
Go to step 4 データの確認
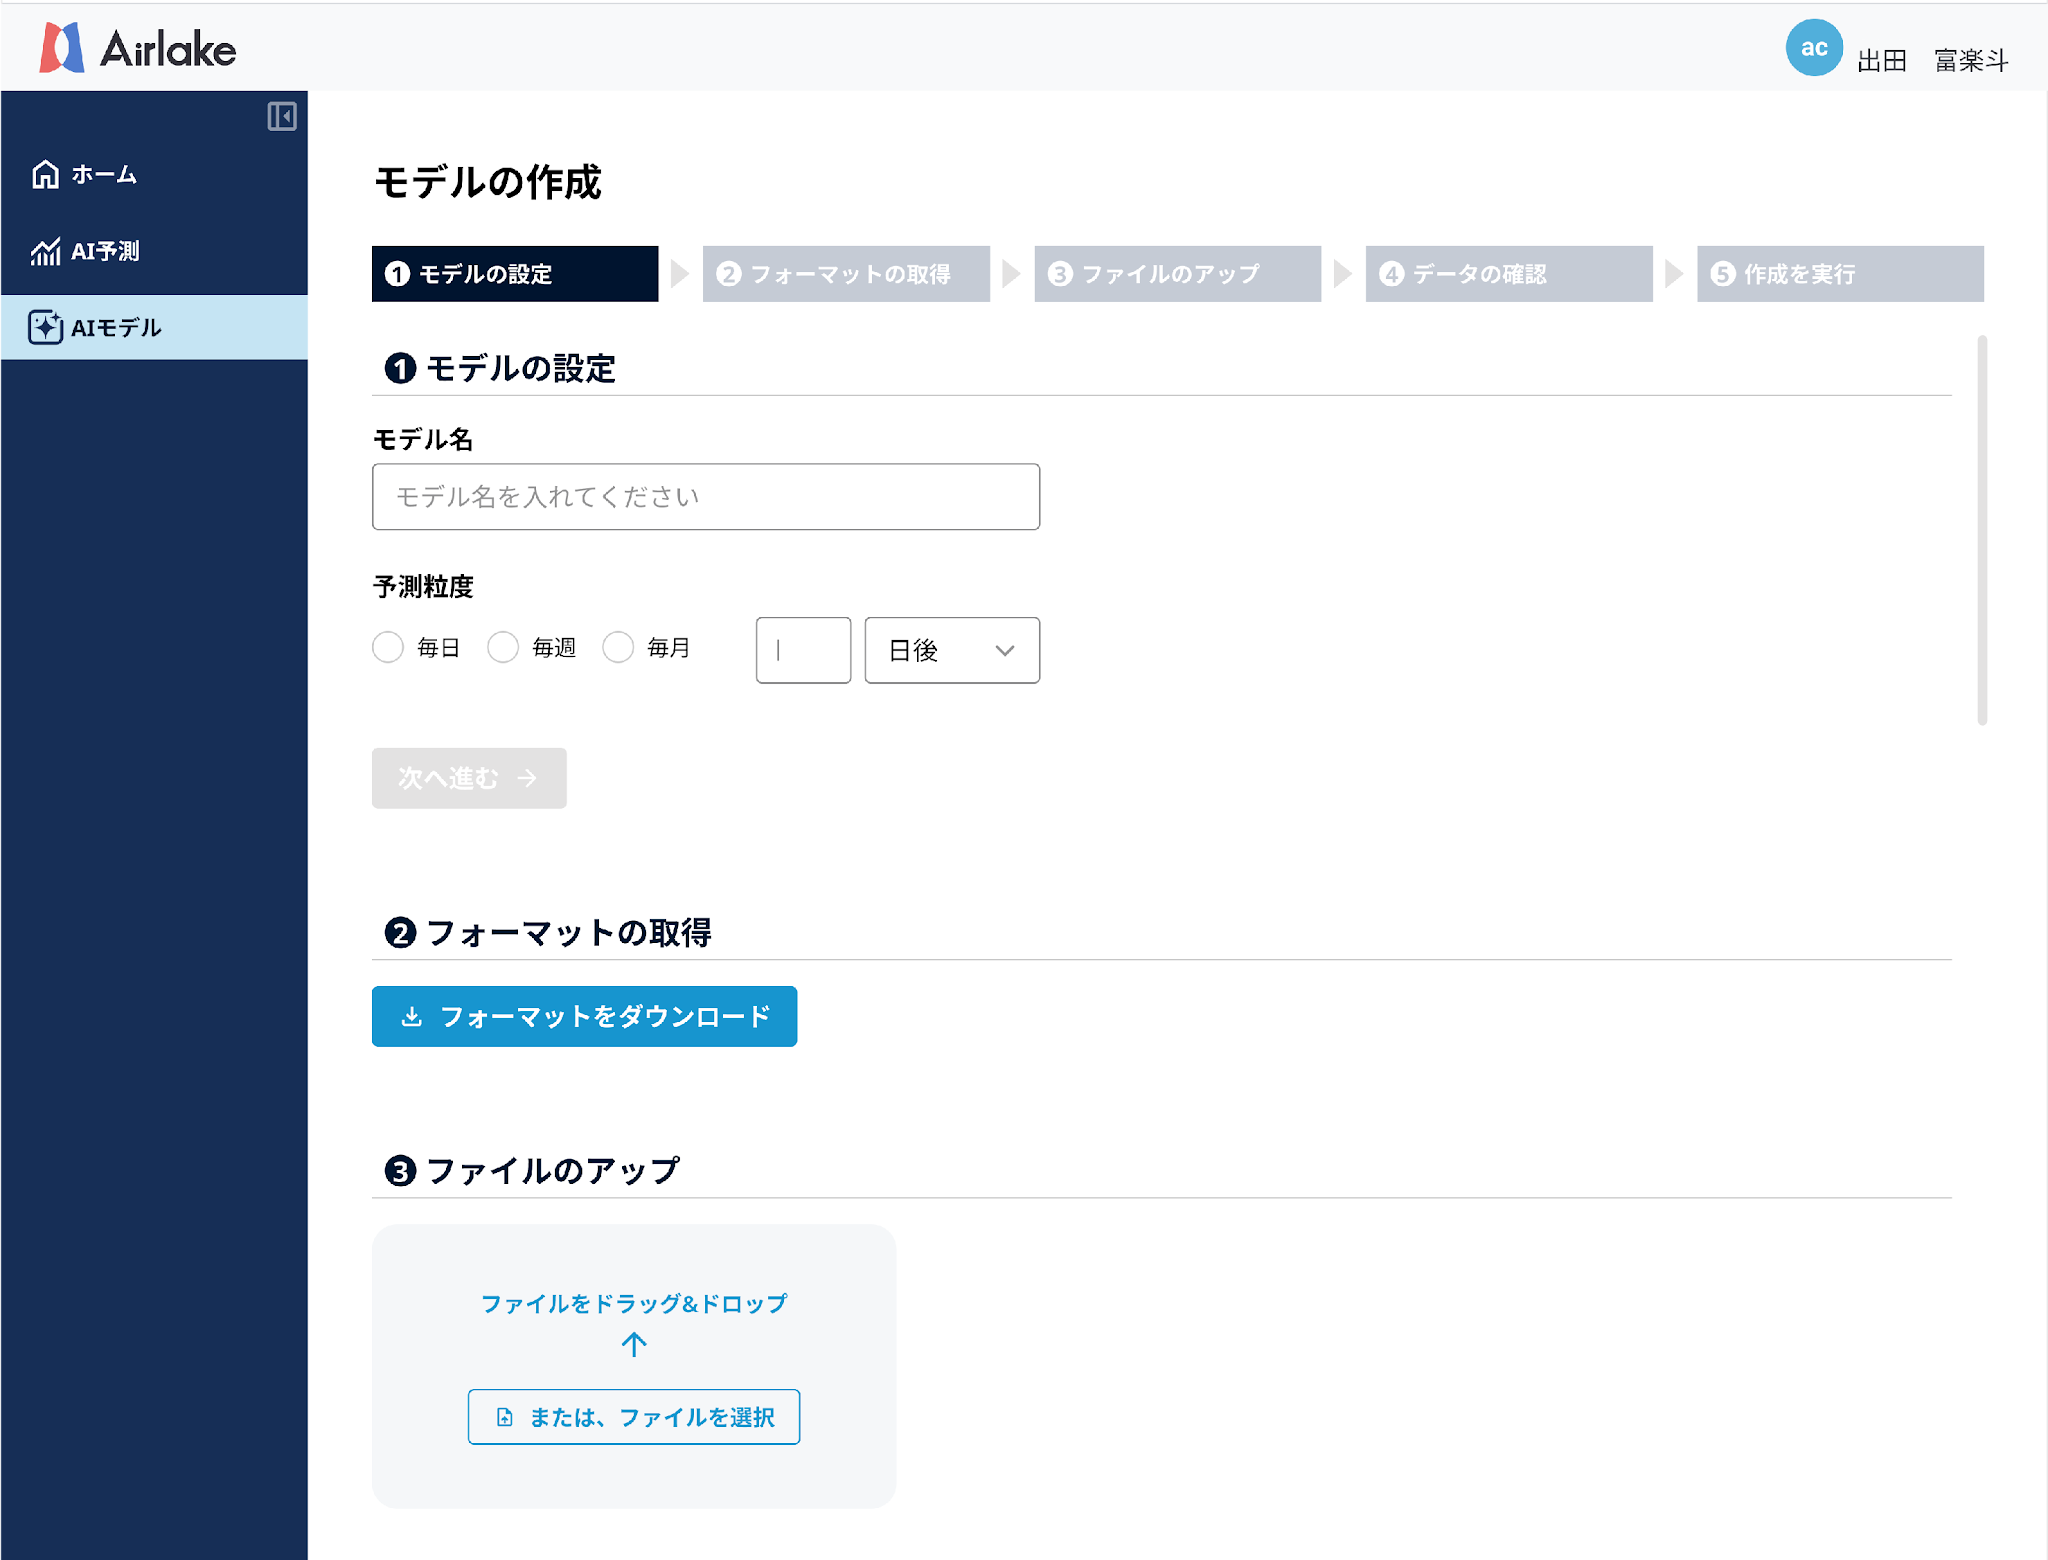pyautogui.click(x=1508, y=274)
